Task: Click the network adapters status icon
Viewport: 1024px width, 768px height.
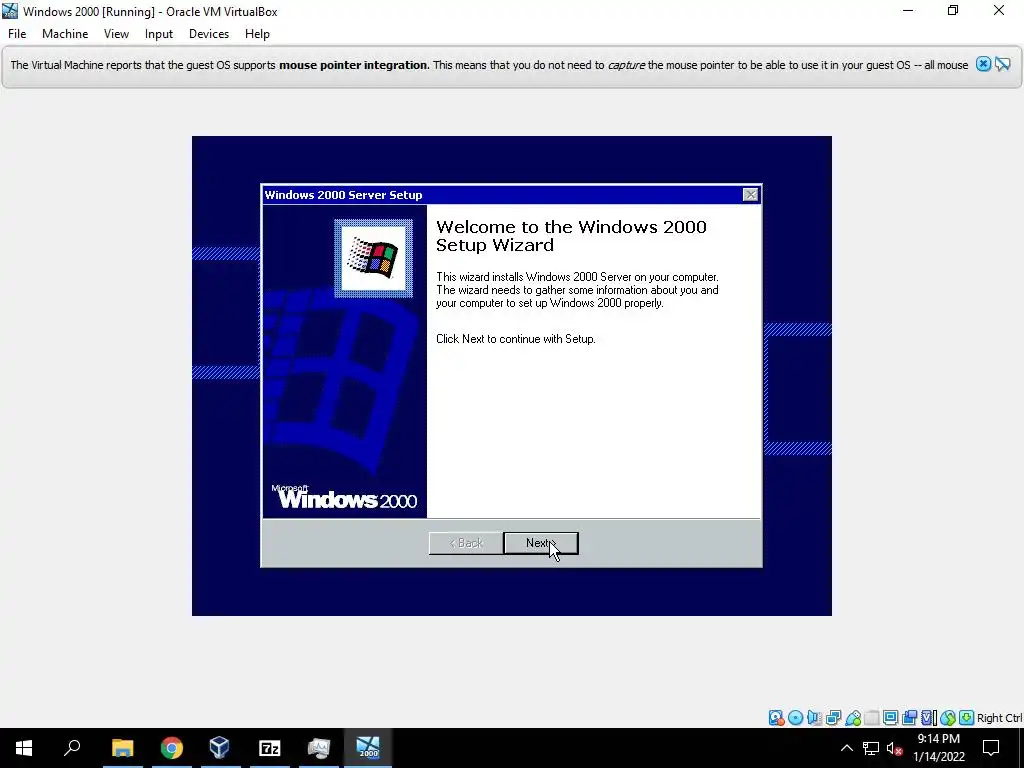Action: pos(833,718)
